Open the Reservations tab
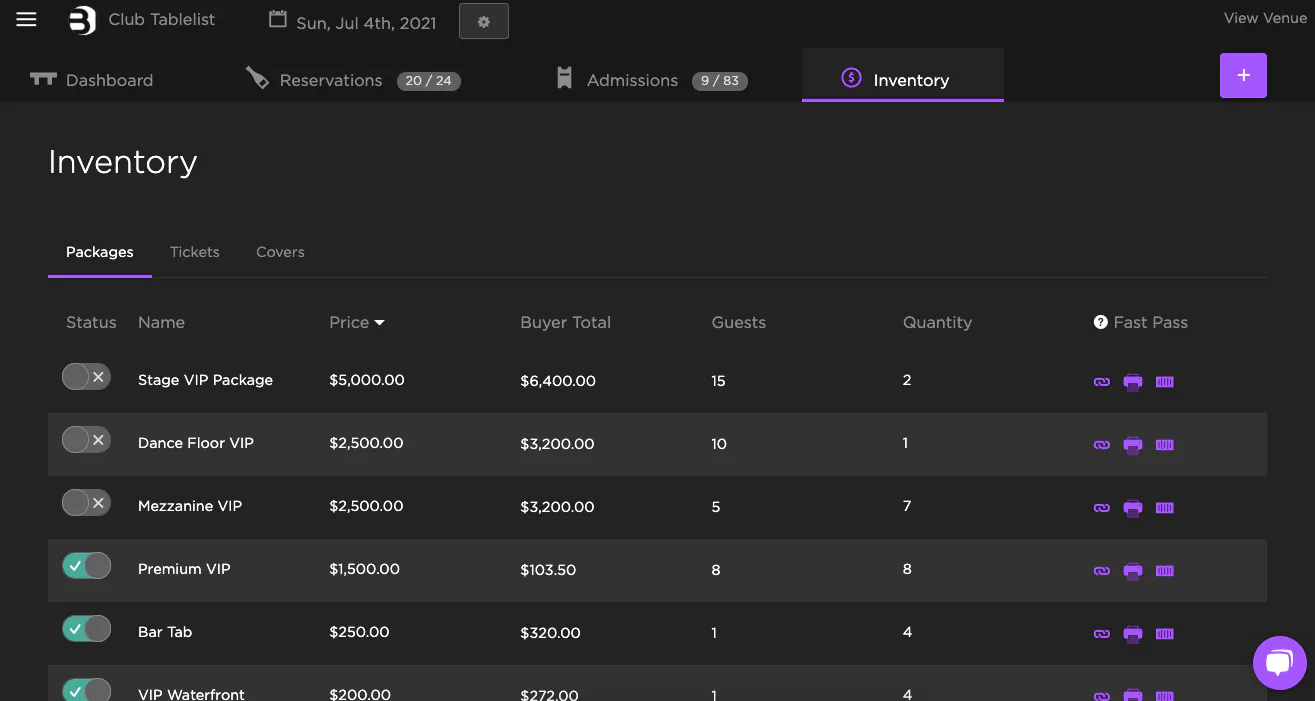This screenshot has width=1315, height=701. [x=330, y=80]
